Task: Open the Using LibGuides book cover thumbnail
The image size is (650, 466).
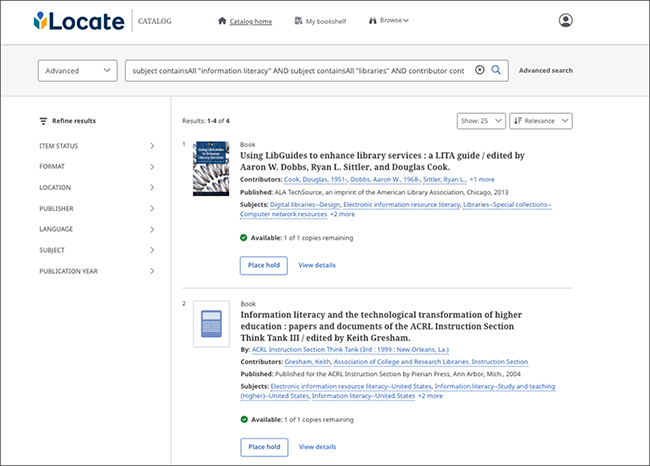Action: pos(211,168)
